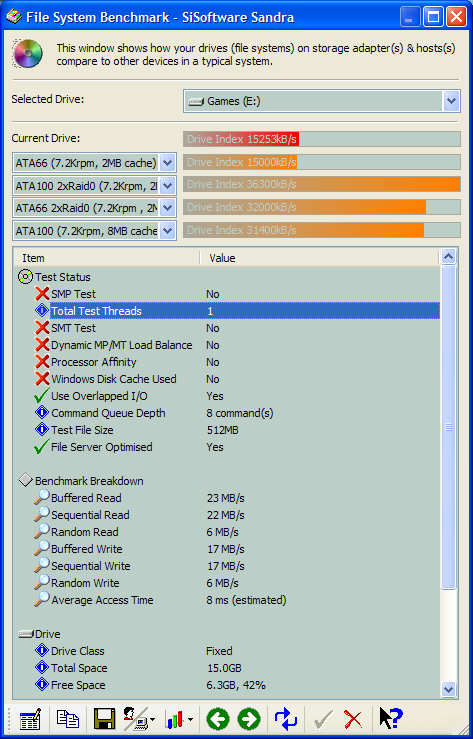
Task: Click the list scrollbar down arrow
Action: [x=449, y=689]
